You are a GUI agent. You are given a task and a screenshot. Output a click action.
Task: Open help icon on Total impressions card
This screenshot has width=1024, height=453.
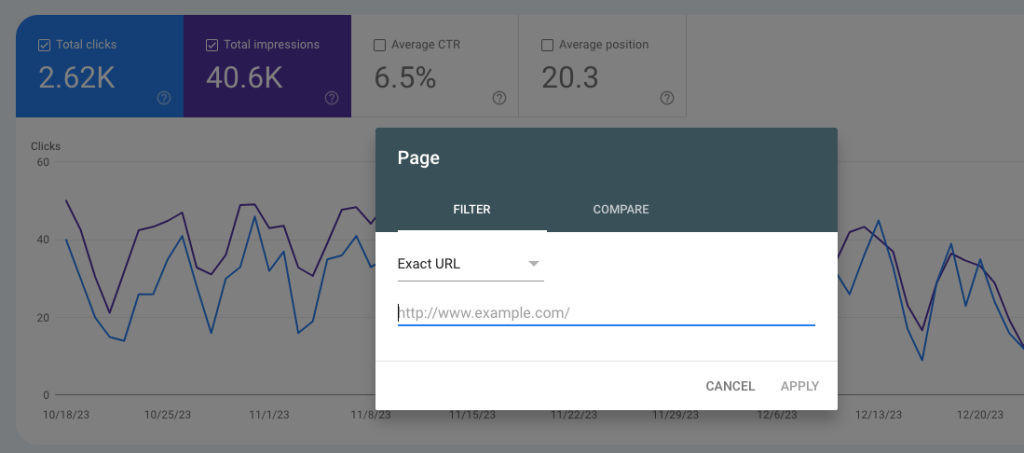[332, 98]
